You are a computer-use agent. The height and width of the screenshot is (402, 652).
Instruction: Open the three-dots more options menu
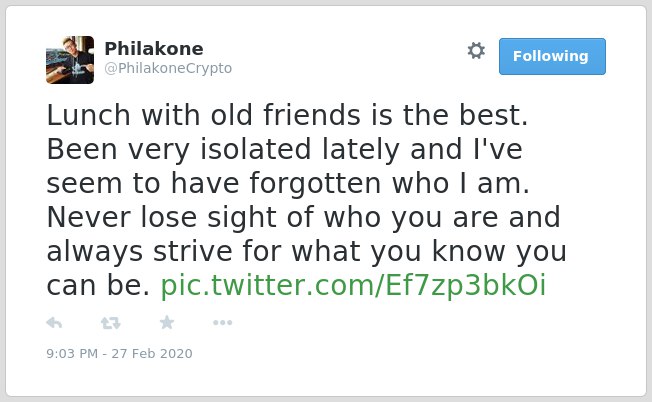pyautogui.click(x=222, y=323)
